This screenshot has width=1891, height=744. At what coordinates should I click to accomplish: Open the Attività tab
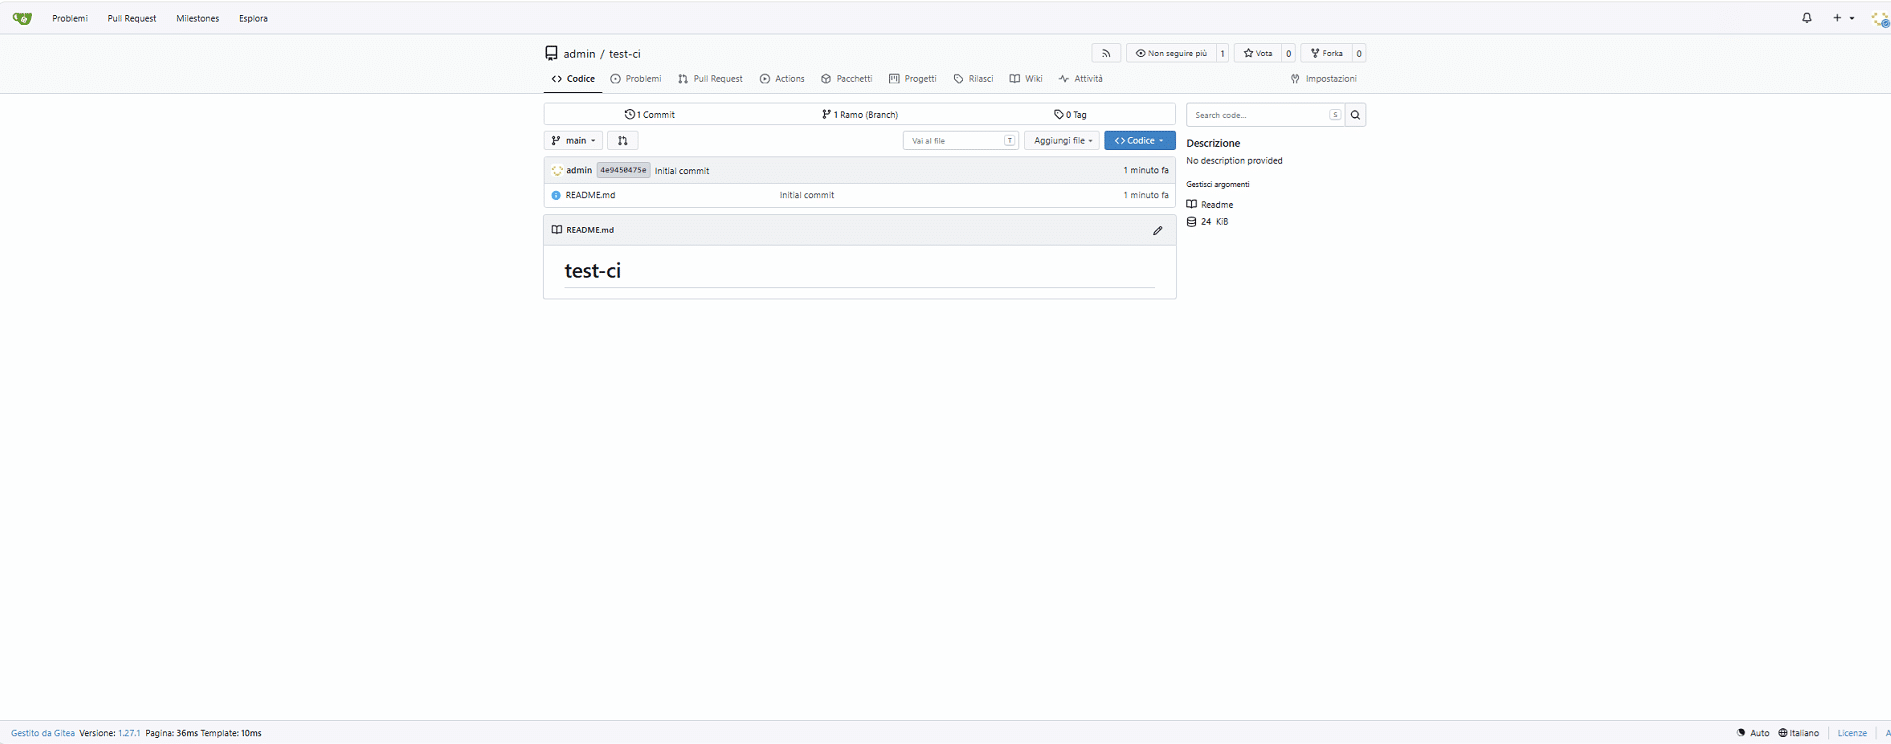coord(1081,79)
